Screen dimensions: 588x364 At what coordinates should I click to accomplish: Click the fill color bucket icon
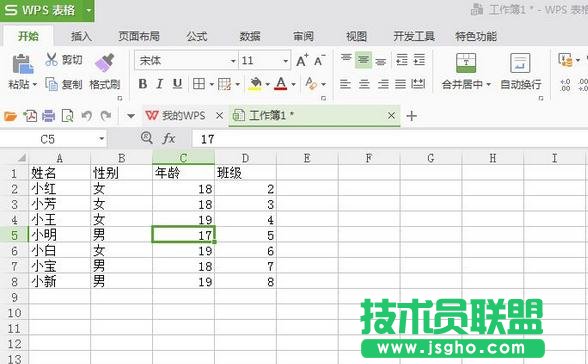(x=255, y=84)
